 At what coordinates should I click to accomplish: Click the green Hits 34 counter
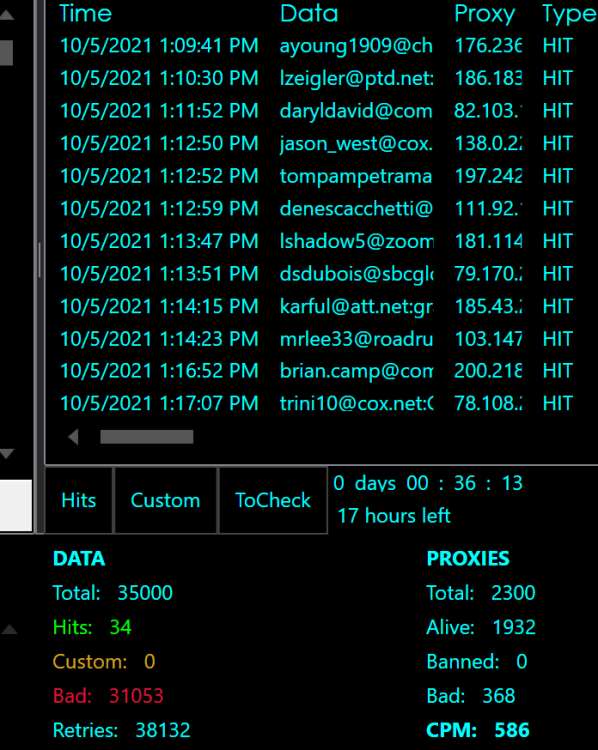pyautogui.click(x=92, y=627)
